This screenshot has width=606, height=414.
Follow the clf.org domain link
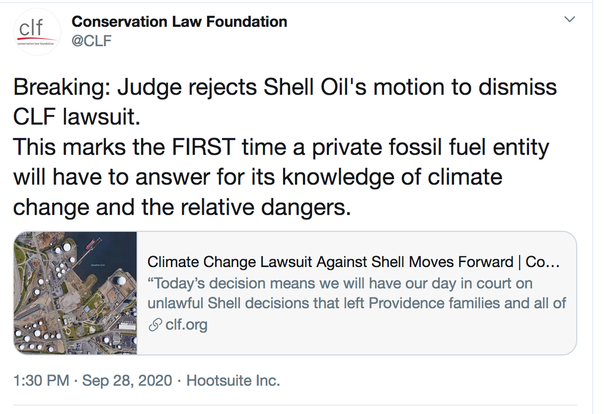pyautogui.click(x=186, y=324)
